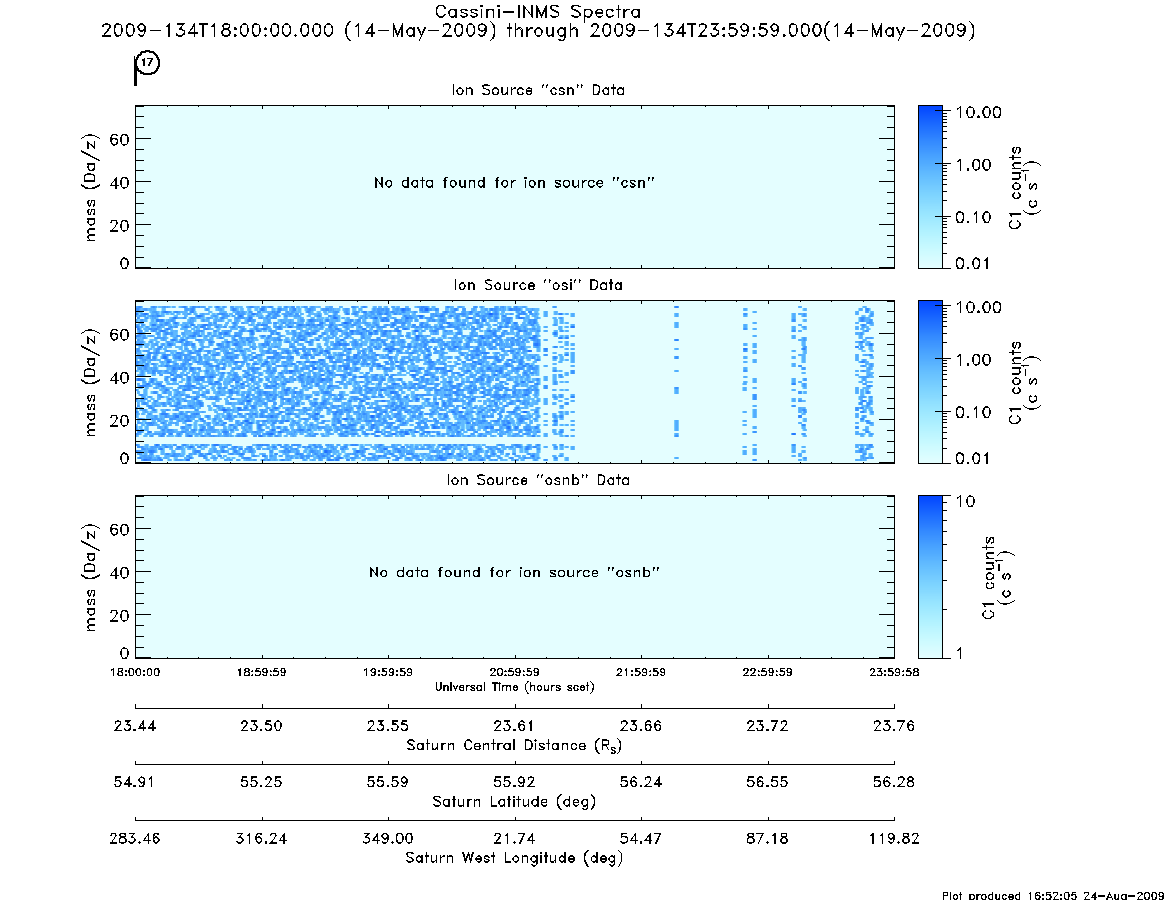Click osnb colorbar value 10

965,501
